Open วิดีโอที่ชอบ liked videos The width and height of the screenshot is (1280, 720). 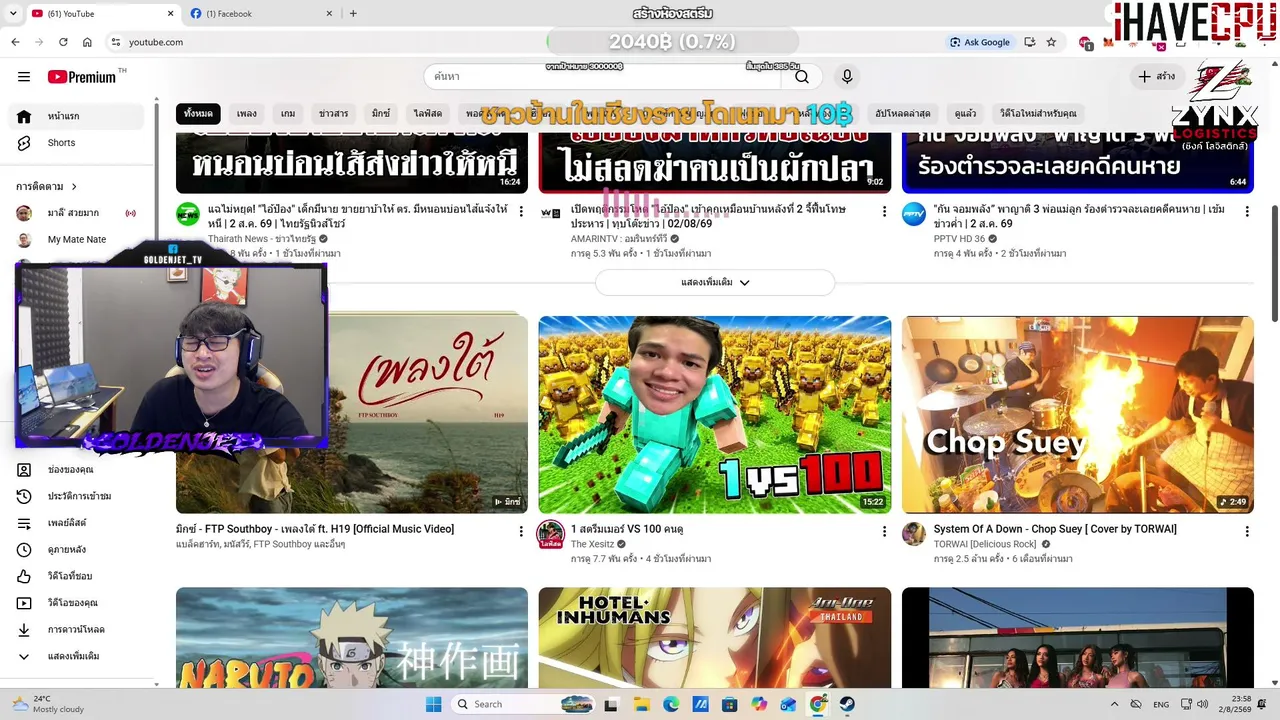[x=76, y=576]
